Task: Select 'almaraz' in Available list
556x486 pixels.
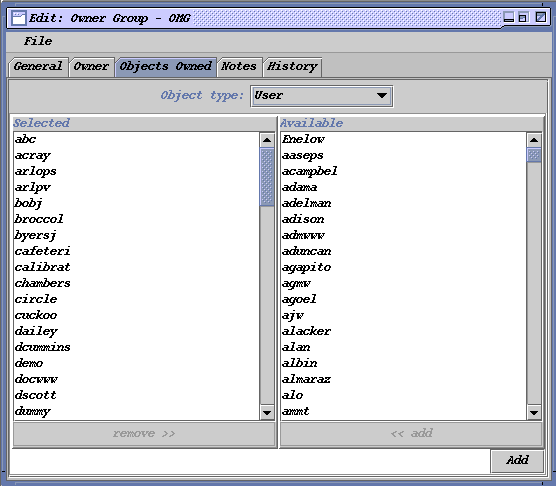Action: (x=404, y=379)
